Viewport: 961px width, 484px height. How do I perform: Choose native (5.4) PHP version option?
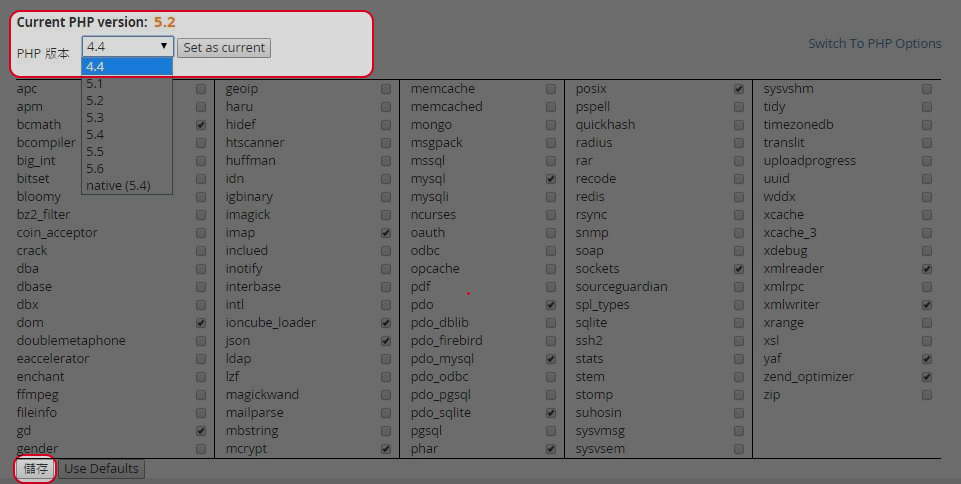118,185
